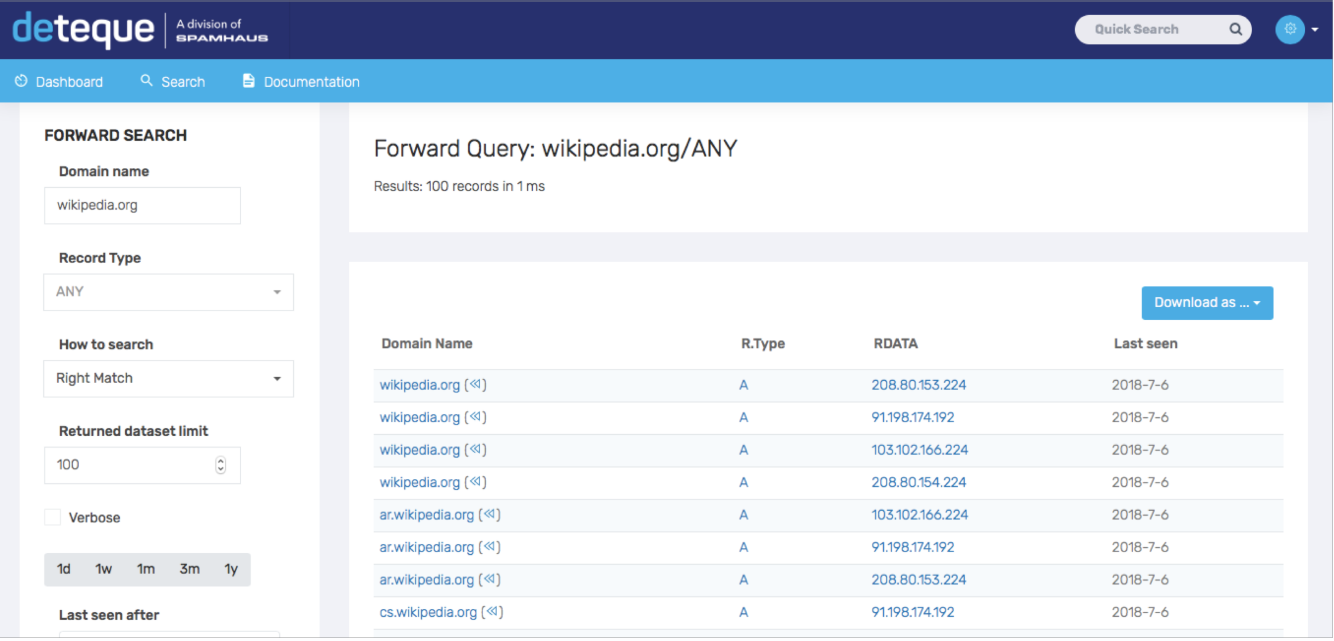Click RDATA 208.80.153.224 in ar.wikipedia.org row

click(919, 580)
